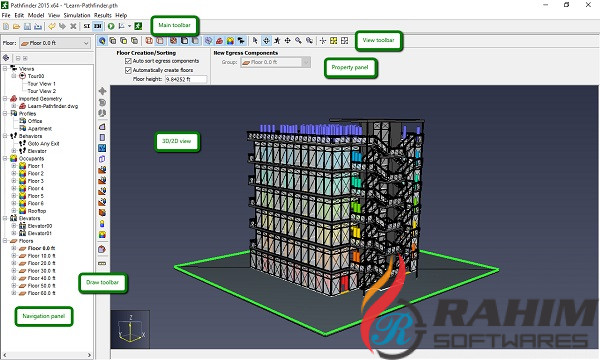The height and width of the screenshot is (360, 600).
Task: Click the collapse-all icon above the tree
Action: click(18, 58)
